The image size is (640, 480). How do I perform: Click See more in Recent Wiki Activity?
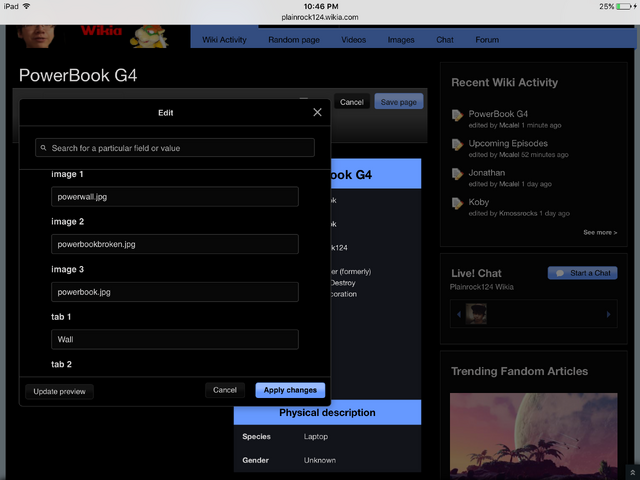pyautogui.click(x=600, y=232)
